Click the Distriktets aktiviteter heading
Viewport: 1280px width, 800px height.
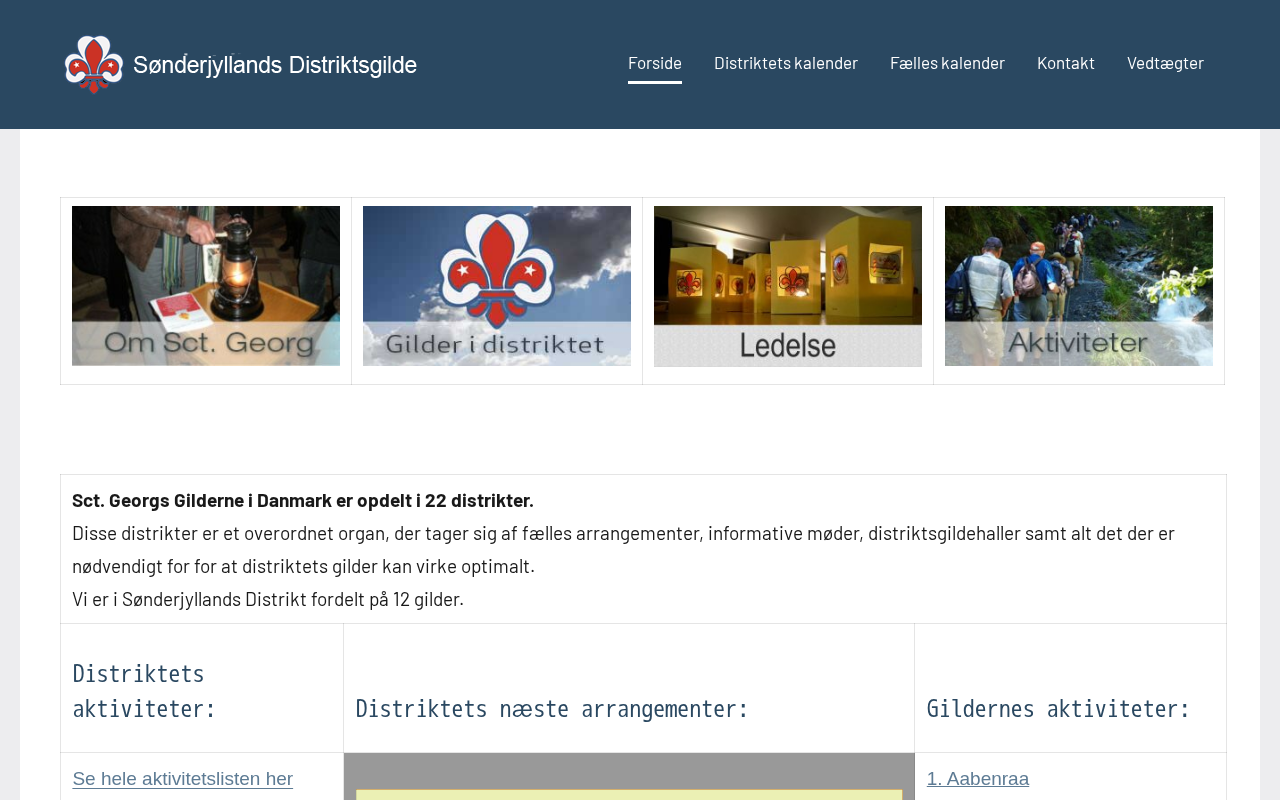click(145, 691)
